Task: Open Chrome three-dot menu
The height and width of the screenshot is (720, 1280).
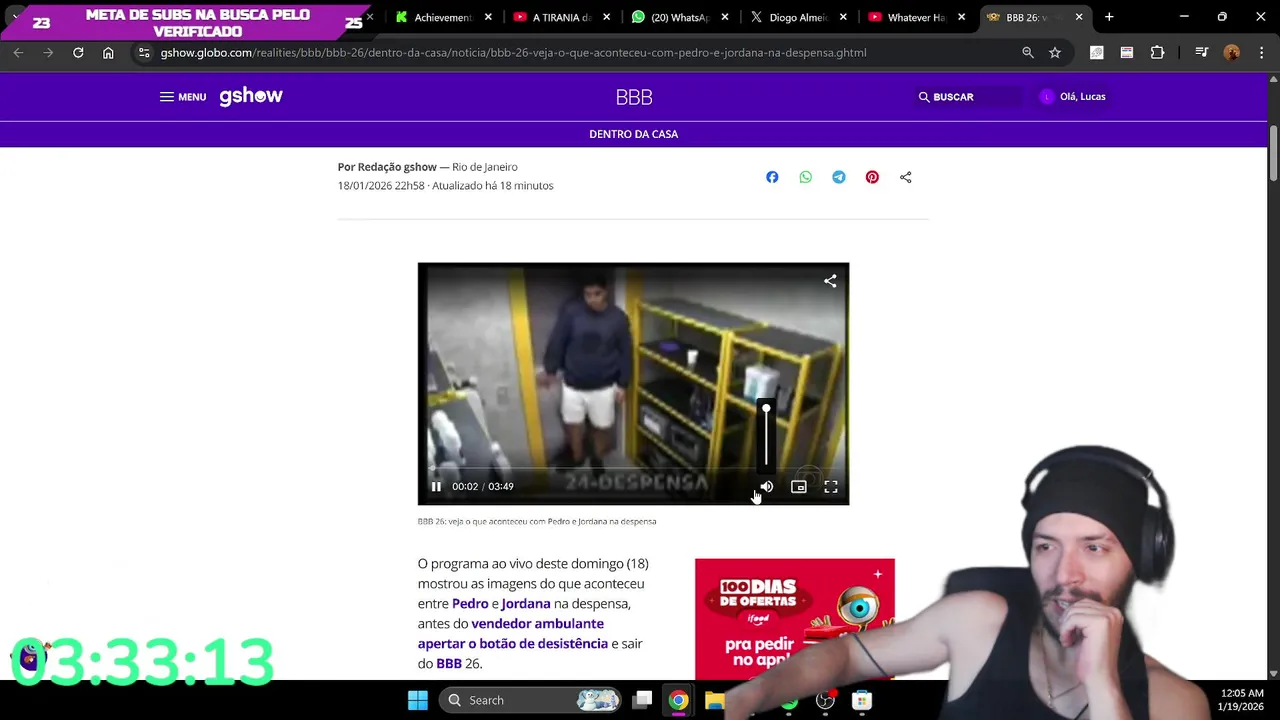Action: [x=1260, y=53]
